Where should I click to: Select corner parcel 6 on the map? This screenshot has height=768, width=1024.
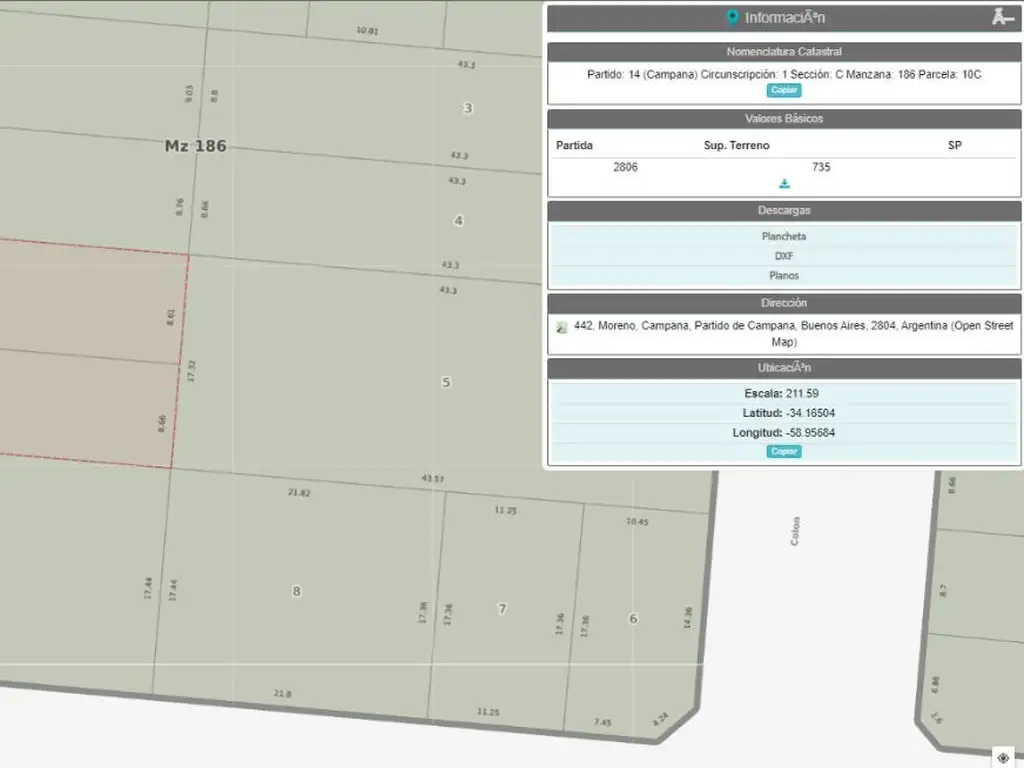pyautogui.click(x=633, y=618)
